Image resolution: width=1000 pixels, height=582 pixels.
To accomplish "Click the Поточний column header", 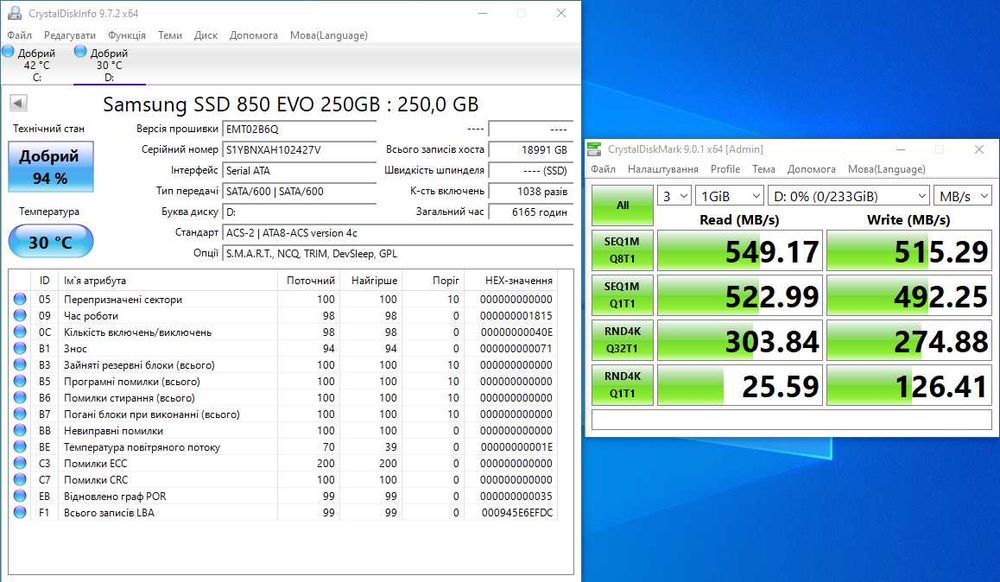I will click(309, 280).
